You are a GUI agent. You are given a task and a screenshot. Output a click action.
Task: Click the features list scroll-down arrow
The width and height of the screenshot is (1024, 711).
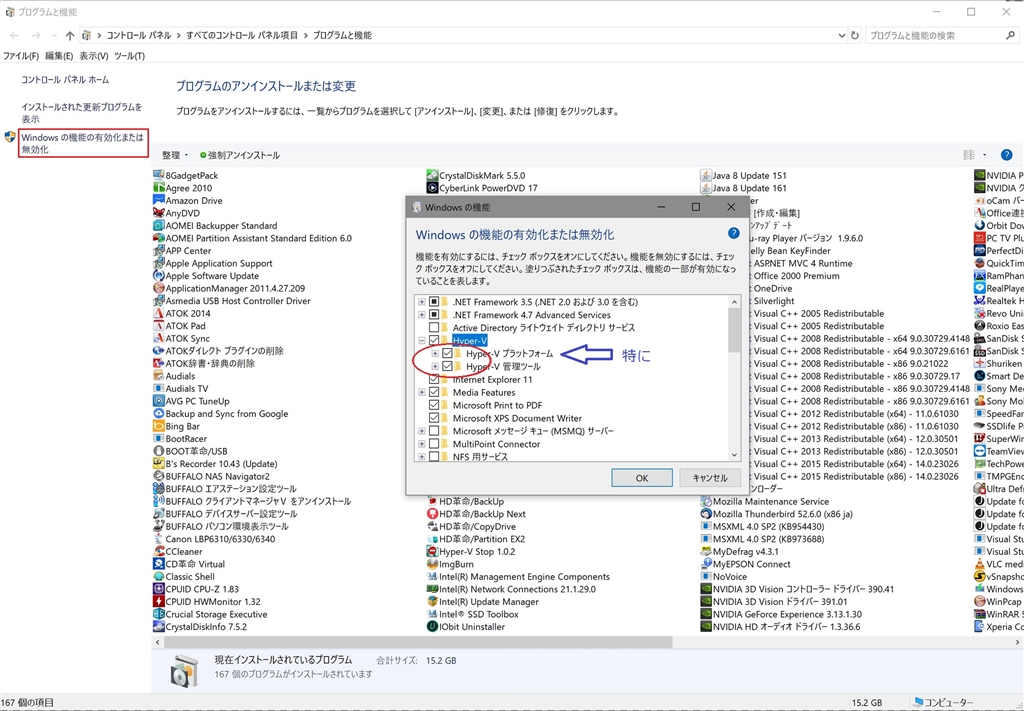[x=734, y=455]
